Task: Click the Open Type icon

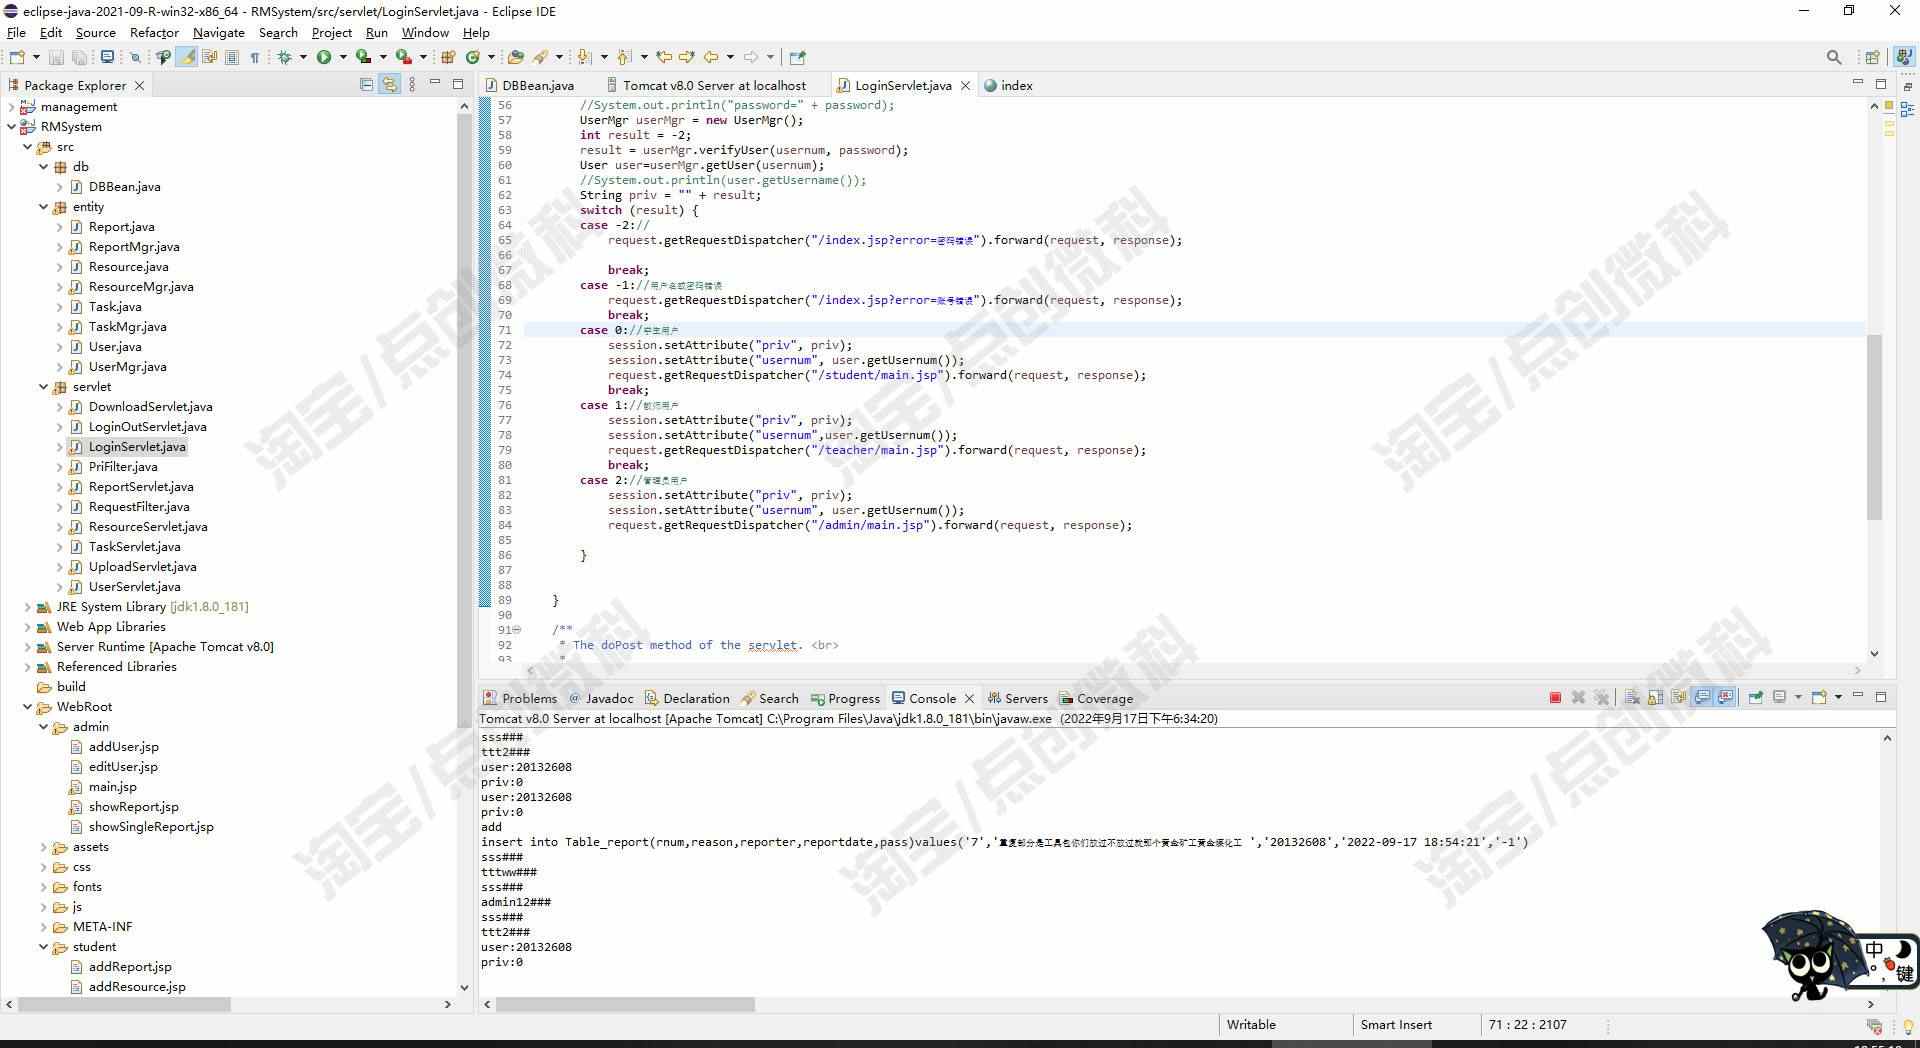Action: point(516,57)
